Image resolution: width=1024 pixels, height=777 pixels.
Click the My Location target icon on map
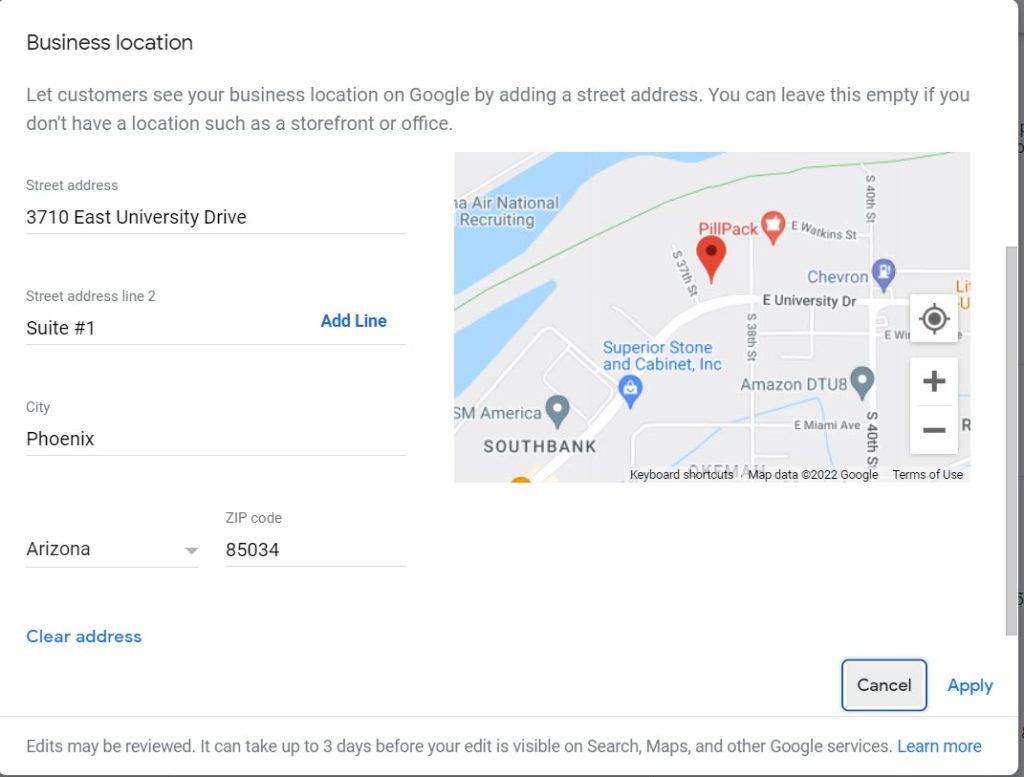(x=933, y=319)
